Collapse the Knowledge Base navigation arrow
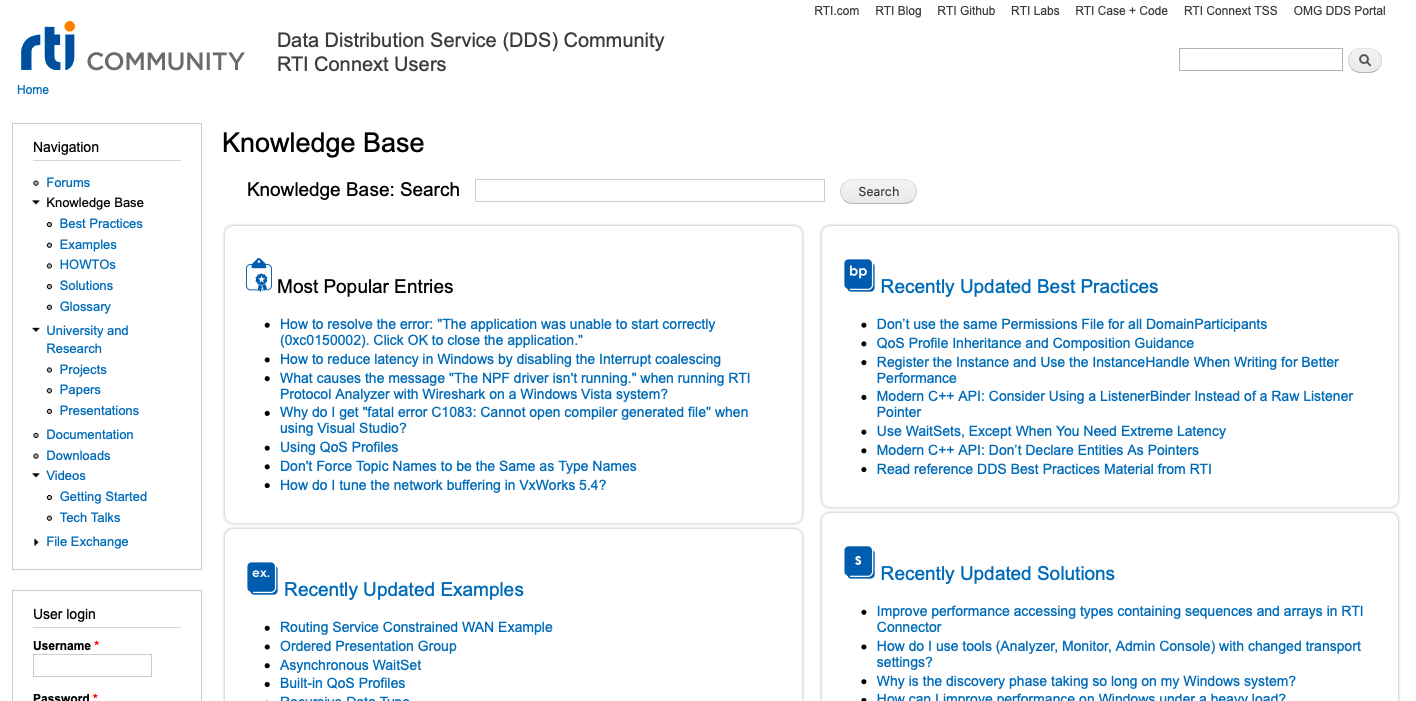Viewport: 1416px width, 701px height. pyautogui.click(x=37, y=203)
